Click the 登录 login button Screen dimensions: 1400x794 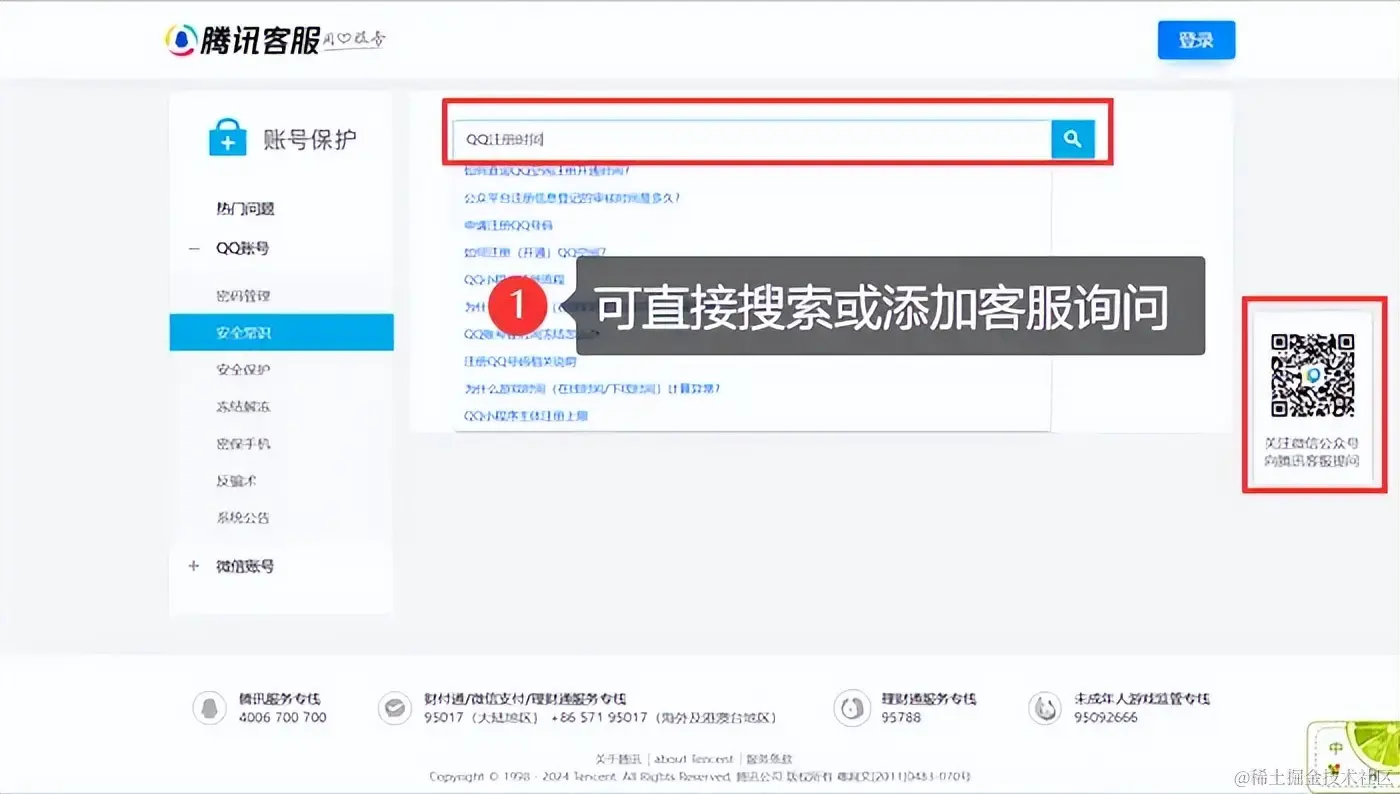(x=1196, y=40)
